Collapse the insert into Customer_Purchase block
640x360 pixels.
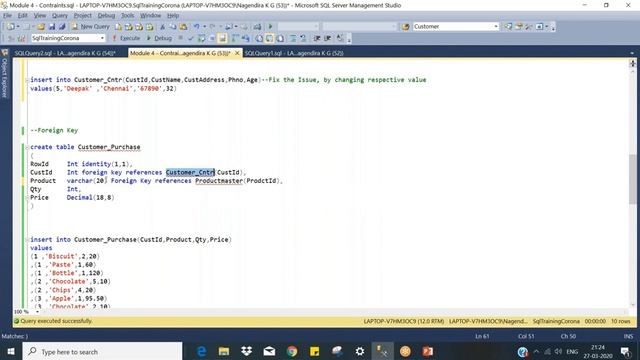(27, 240)
